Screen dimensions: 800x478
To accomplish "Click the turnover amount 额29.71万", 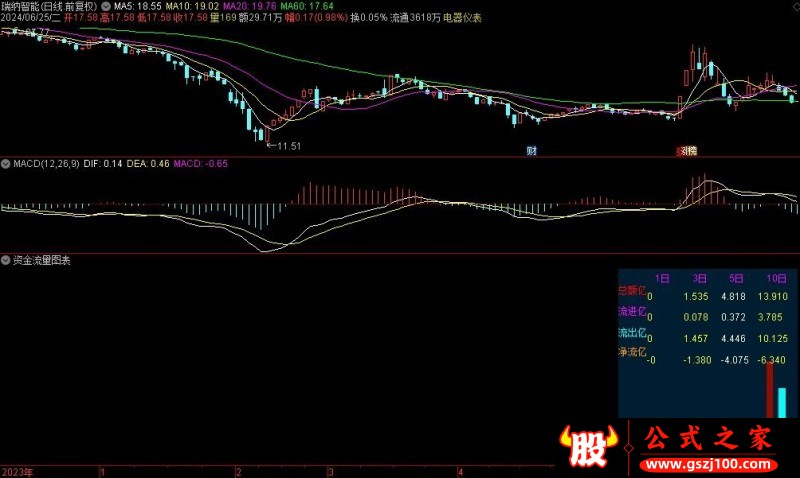I will pos(261,18).
